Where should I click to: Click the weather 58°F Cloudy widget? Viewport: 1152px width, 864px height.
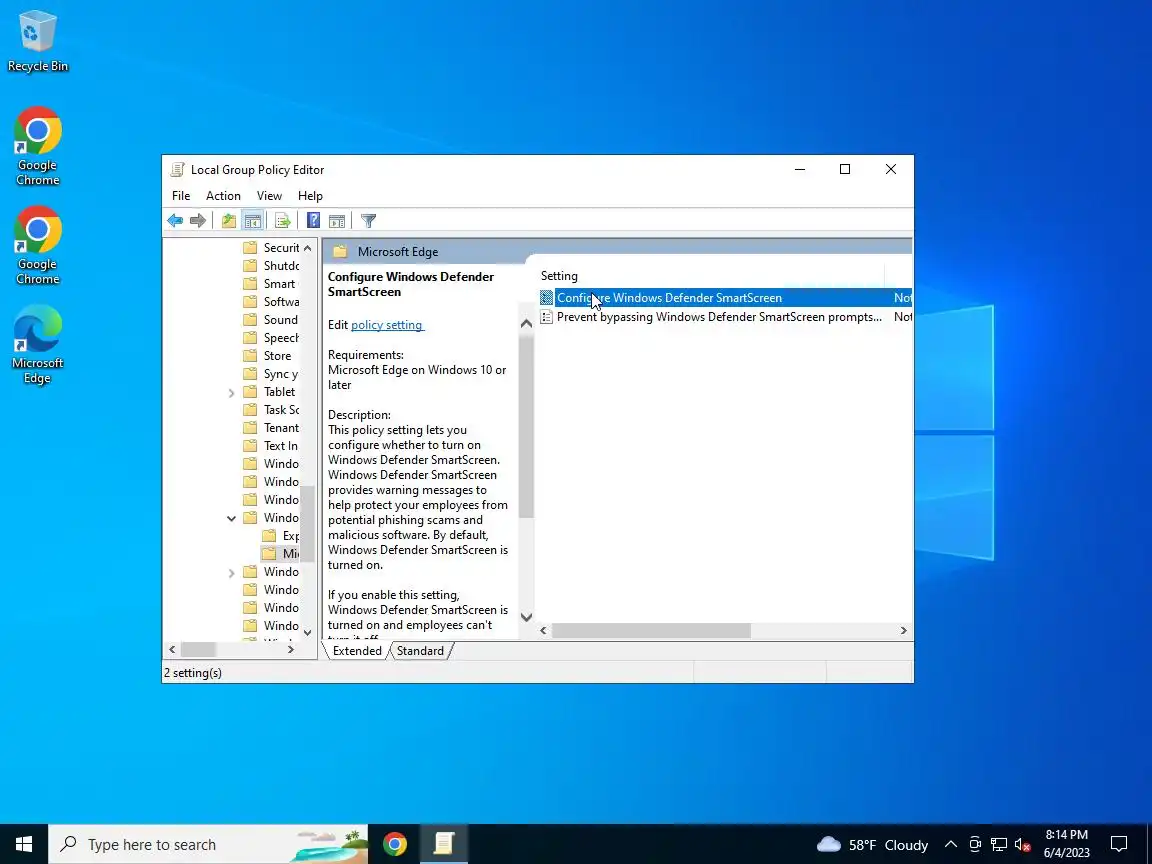coord(872,844)
